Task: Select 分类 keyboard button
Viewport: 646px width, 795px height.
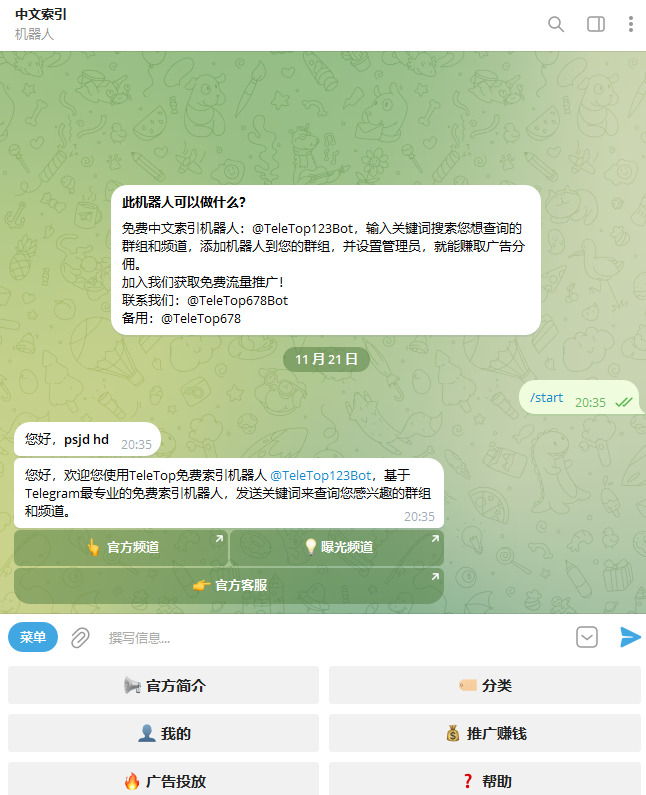Action: (485, 685)
